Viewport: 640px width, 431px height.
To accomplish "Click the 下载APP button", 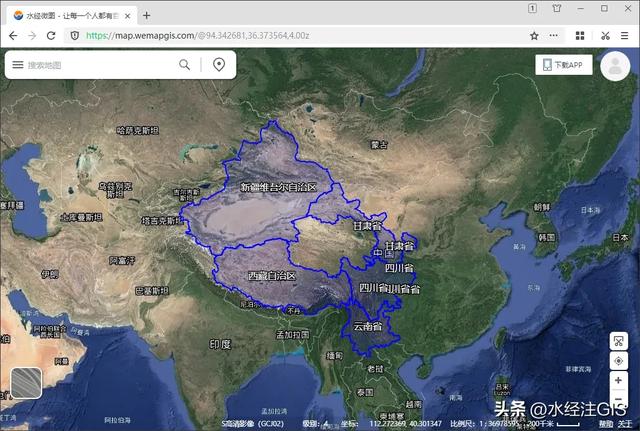I will coord(564,64).
